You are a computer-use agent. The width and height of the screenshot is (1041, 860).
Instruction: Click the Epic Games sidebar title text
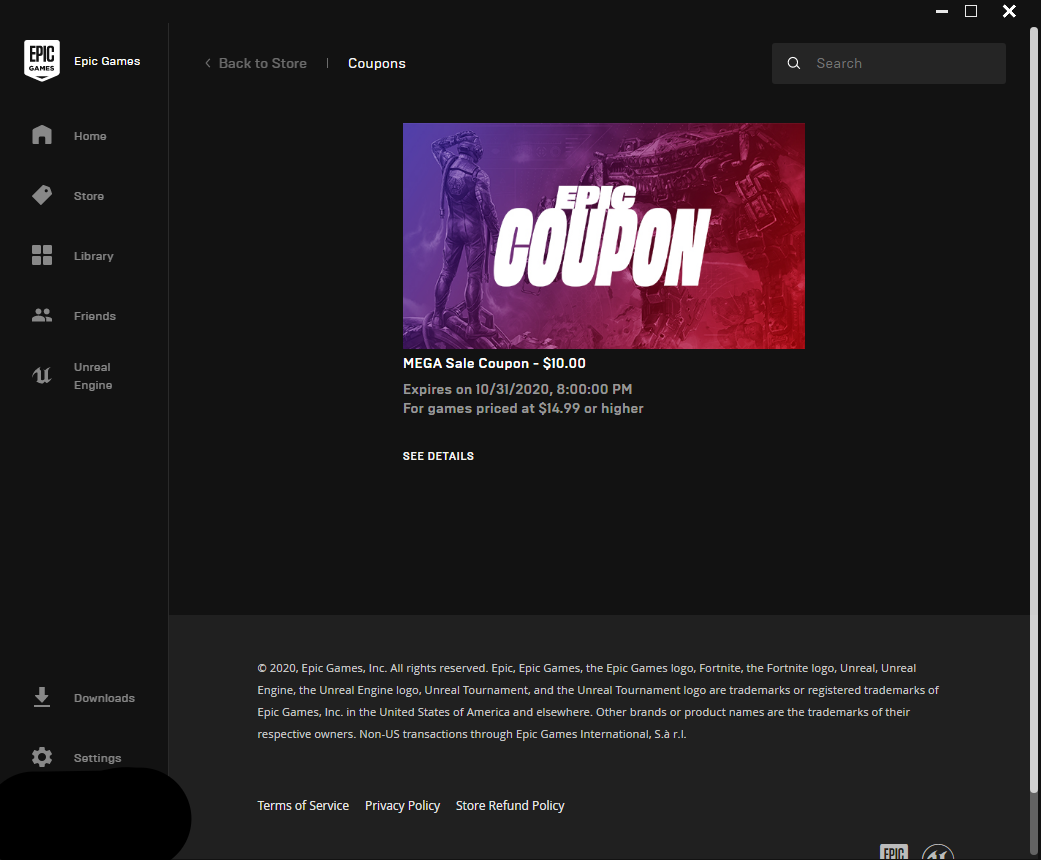[x=107, y=61]
